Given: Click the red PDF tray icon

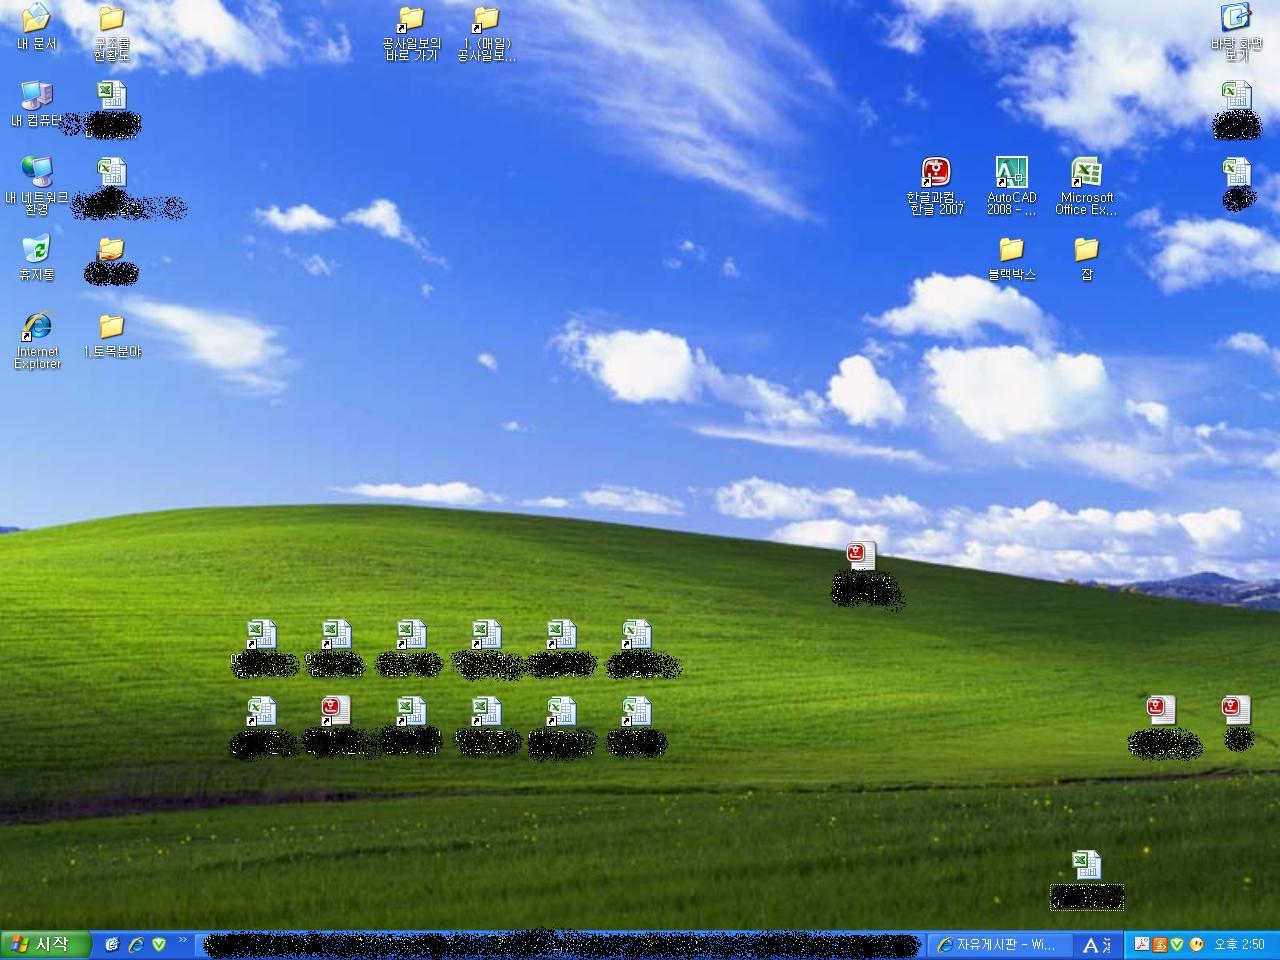Looking at the screenshot, I should 1141,944.
